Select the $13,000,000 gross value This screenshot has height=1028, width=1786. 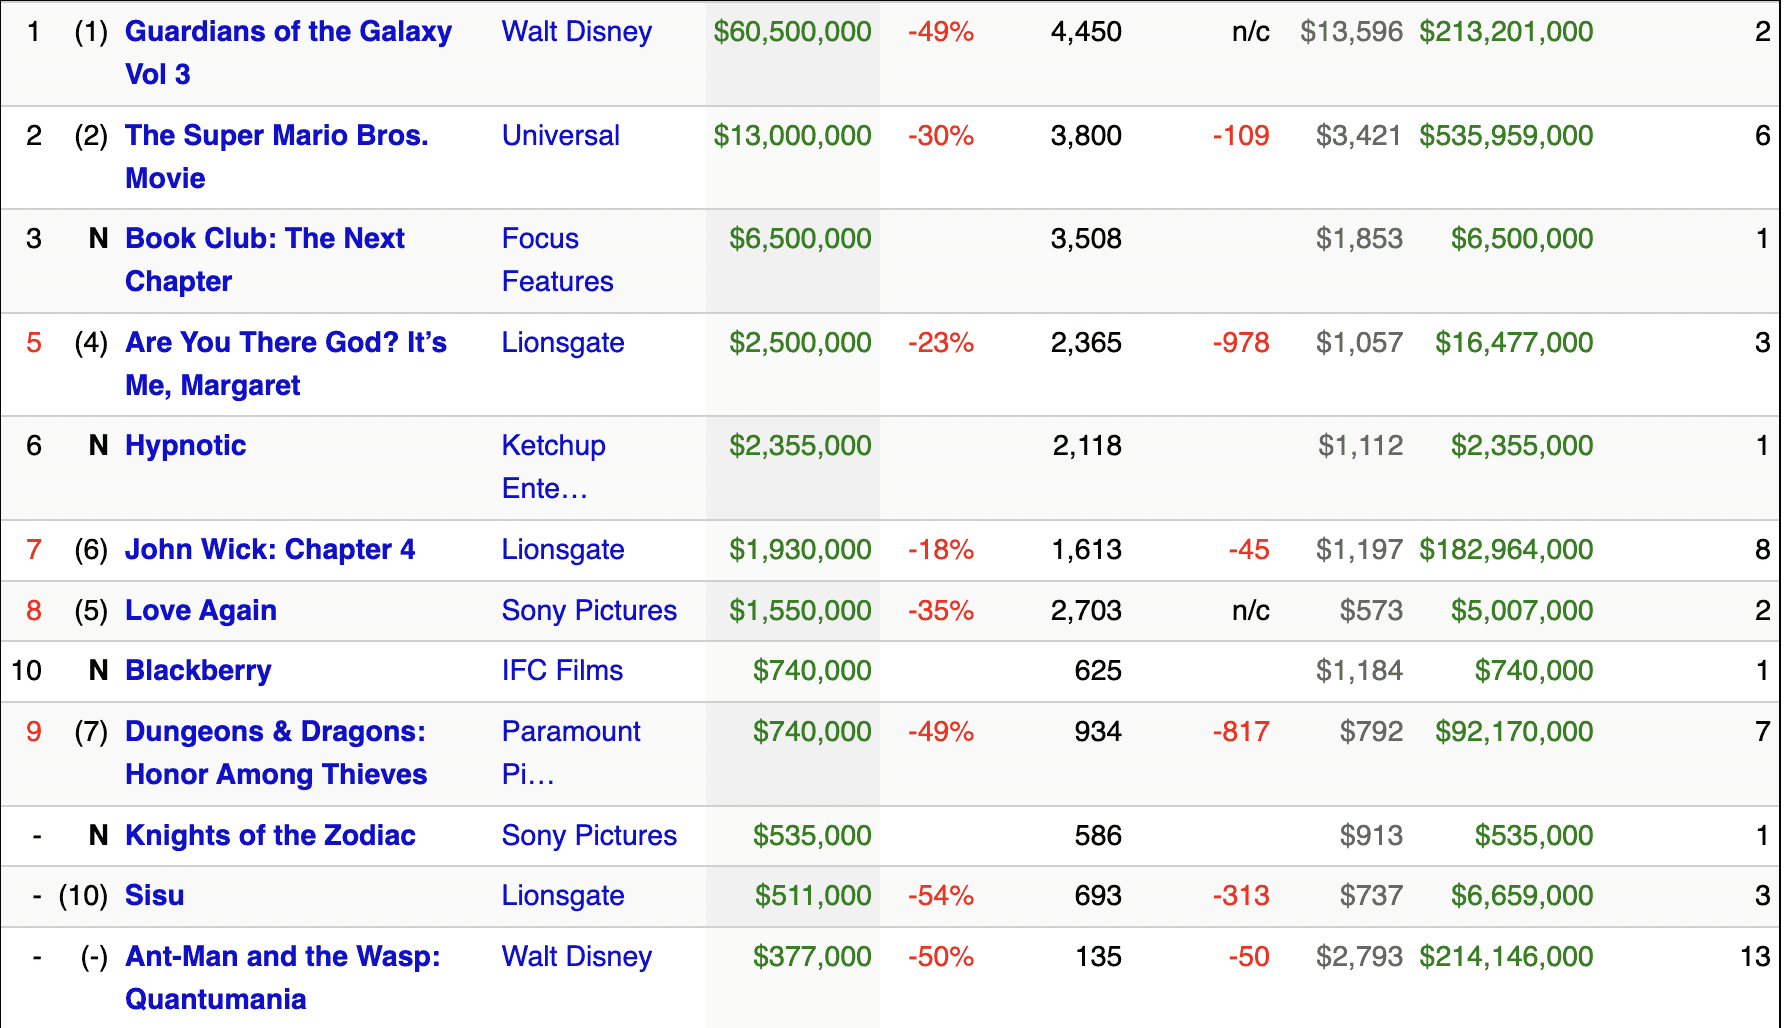tap(792, 136)
